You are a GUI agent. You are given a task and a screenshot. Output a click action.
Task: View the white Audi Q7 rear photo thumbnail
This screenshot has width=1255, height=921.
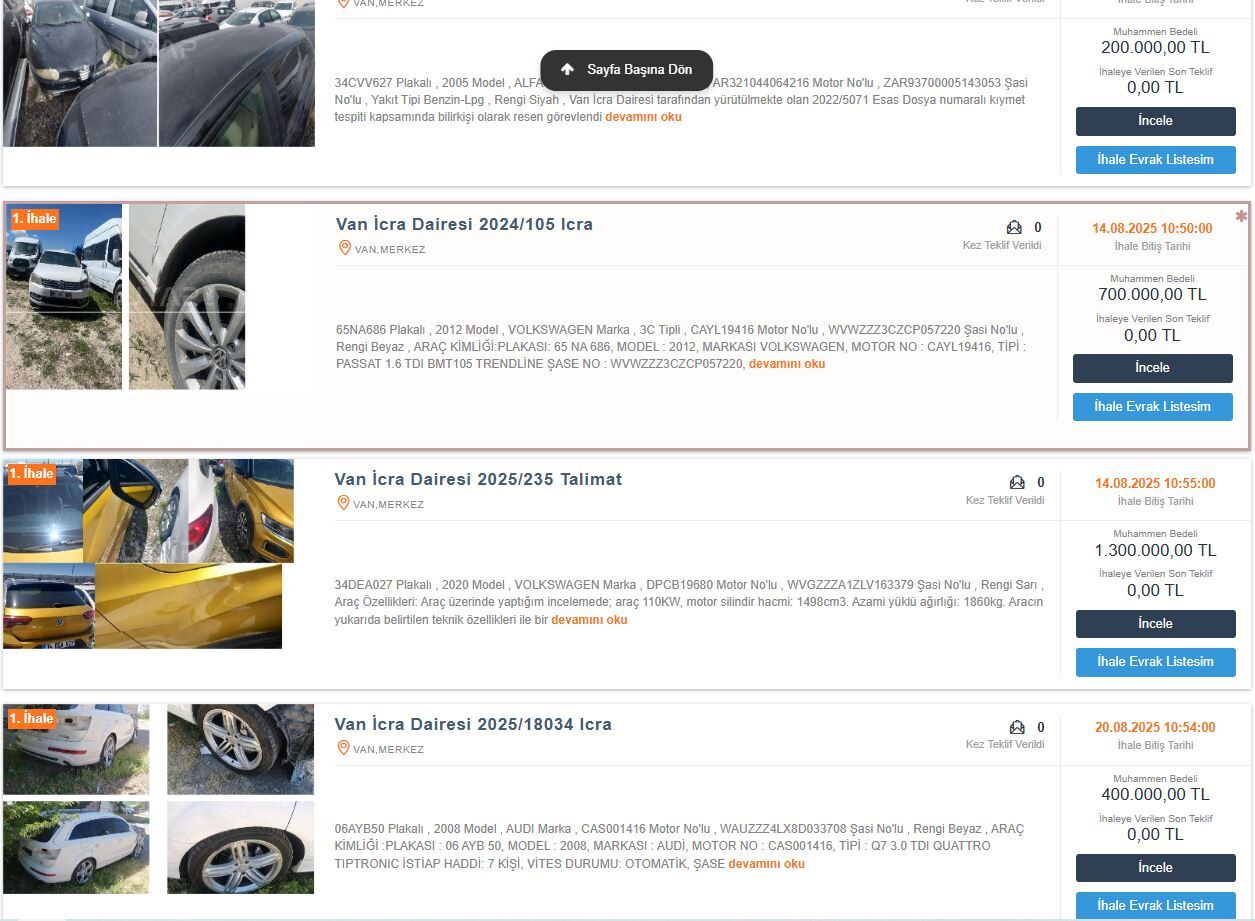pos(76,749)
